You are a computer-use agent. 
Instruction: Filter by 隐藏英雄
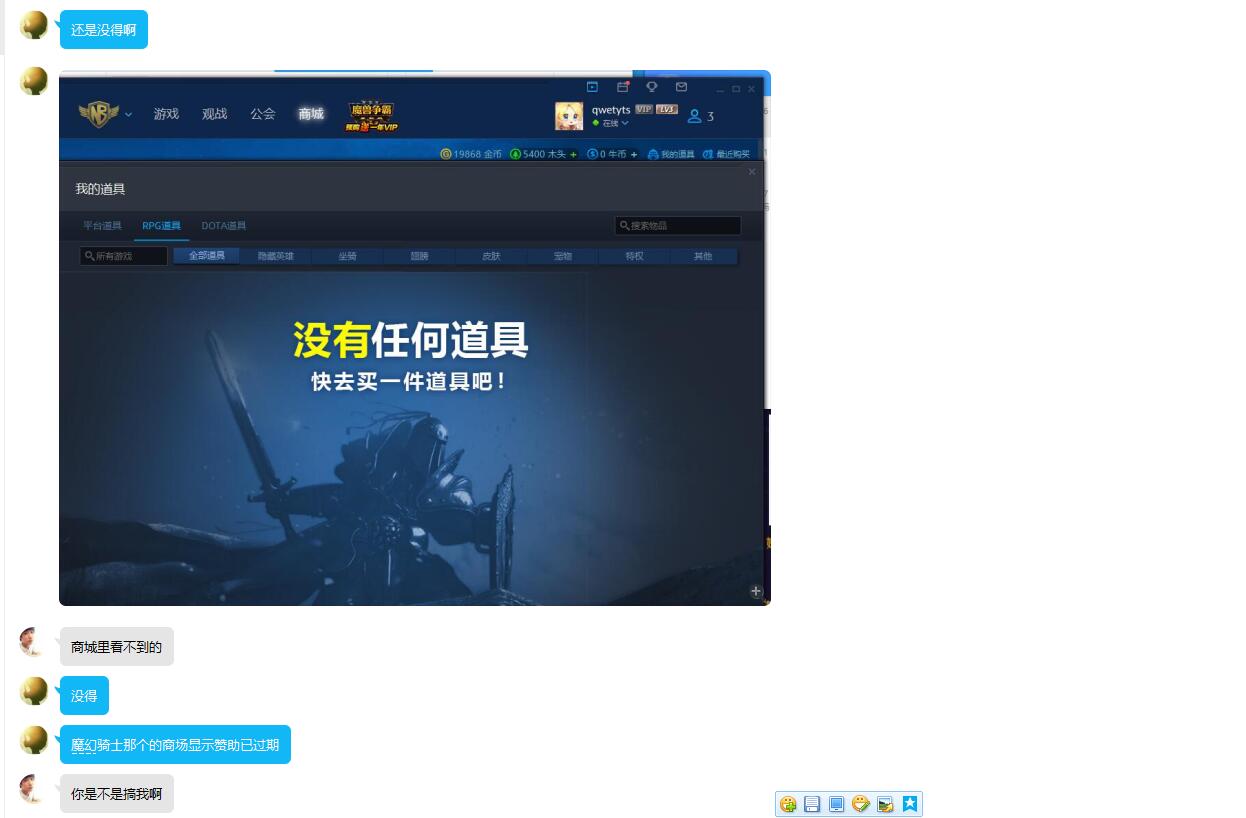tap(276, 256)
